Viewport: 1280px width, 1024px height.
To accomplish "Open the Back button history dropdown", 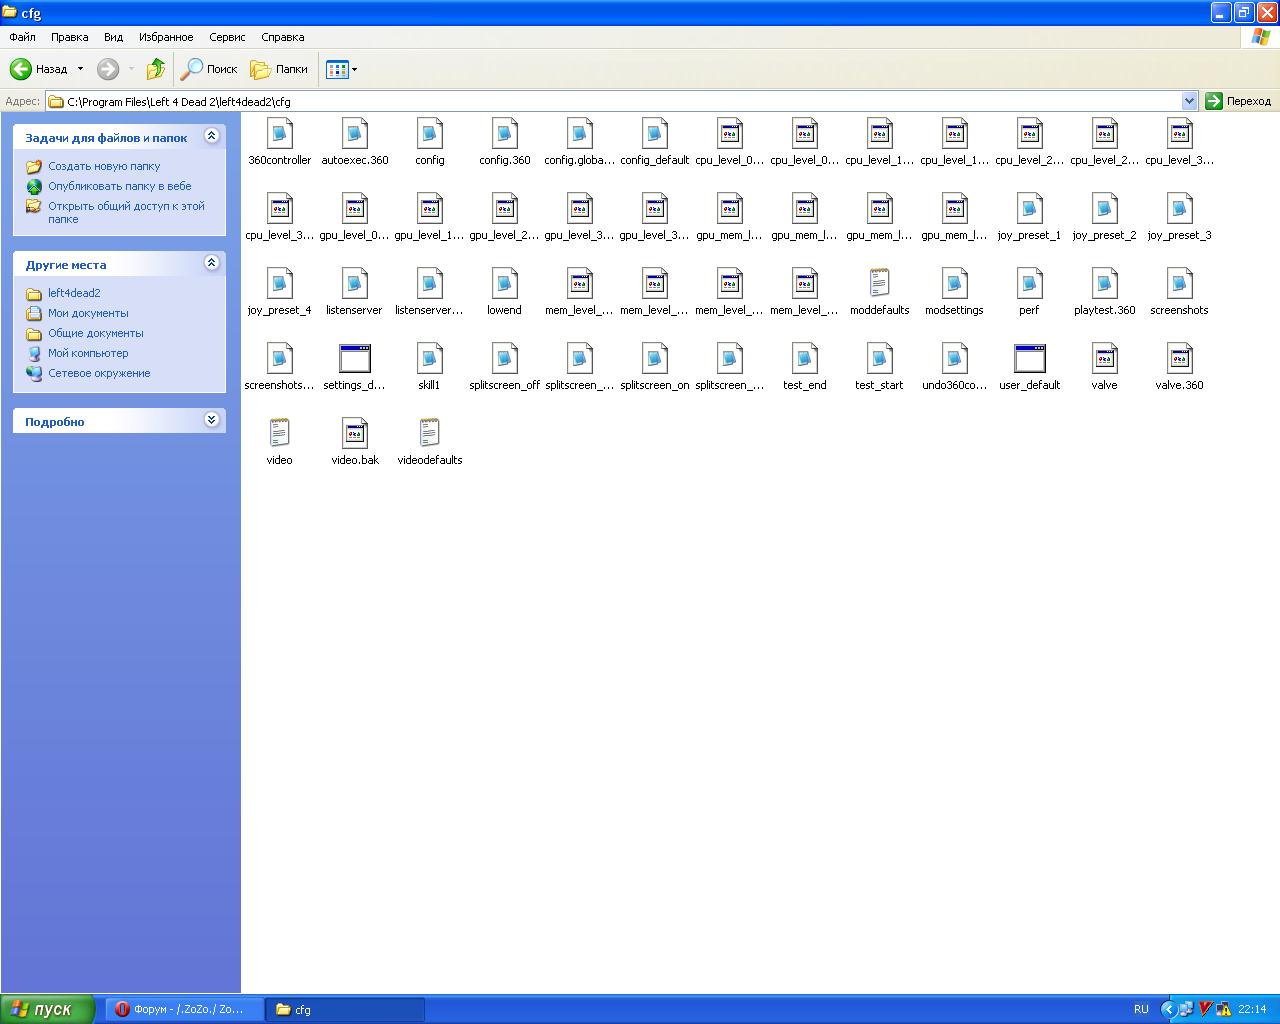I will [81, 69].
